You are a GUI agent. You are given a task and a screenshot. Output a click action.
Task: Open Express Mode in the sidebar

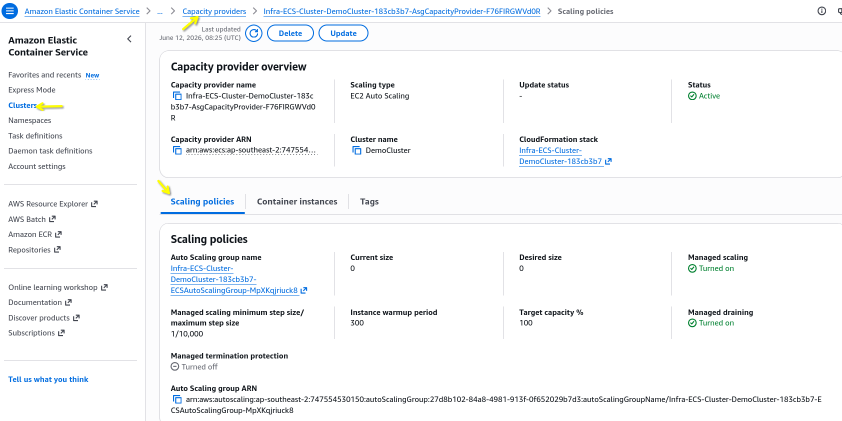pyautogui.click(x=32, y=90)
